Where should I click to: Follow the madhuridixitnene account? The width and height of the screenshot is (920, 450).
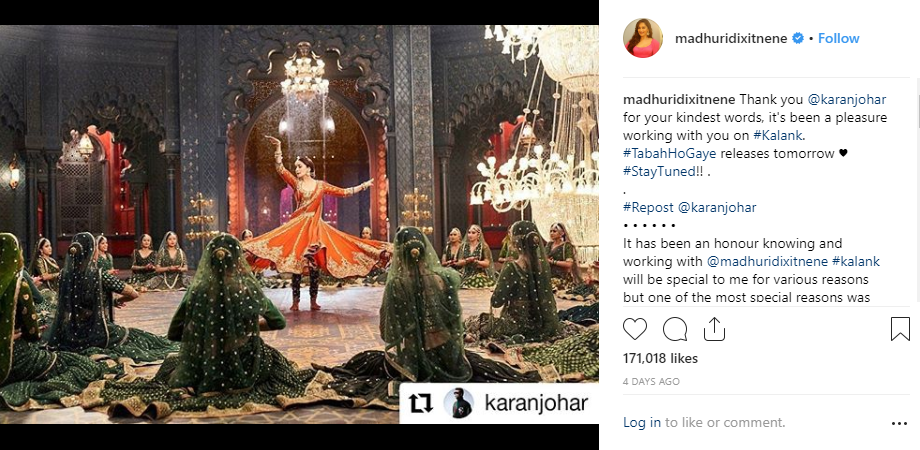point(838,38)
